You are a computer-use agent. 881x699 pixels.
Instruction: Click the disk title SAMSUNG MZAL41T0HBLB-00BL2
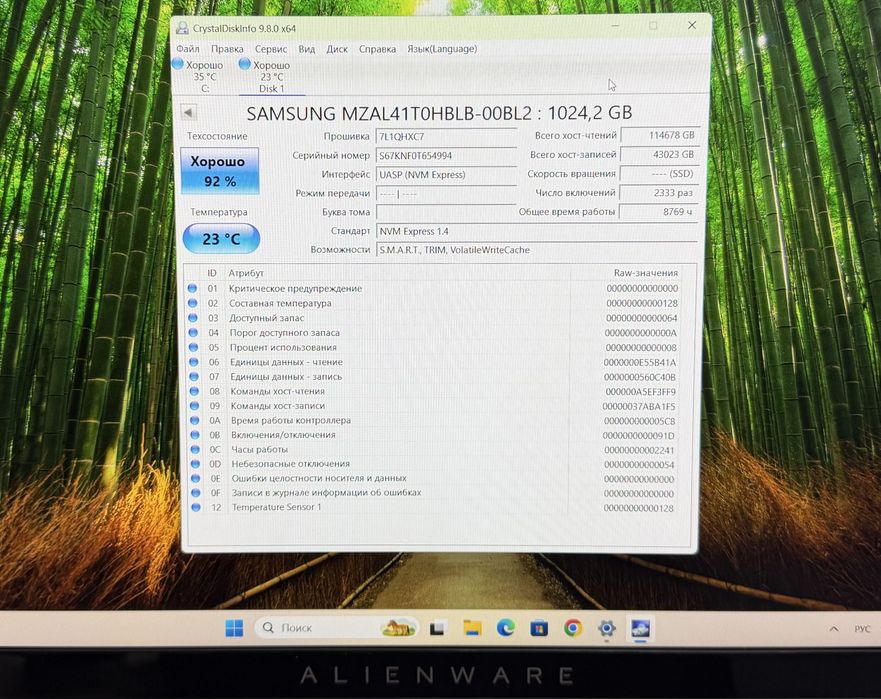click(x=389, y=114)
